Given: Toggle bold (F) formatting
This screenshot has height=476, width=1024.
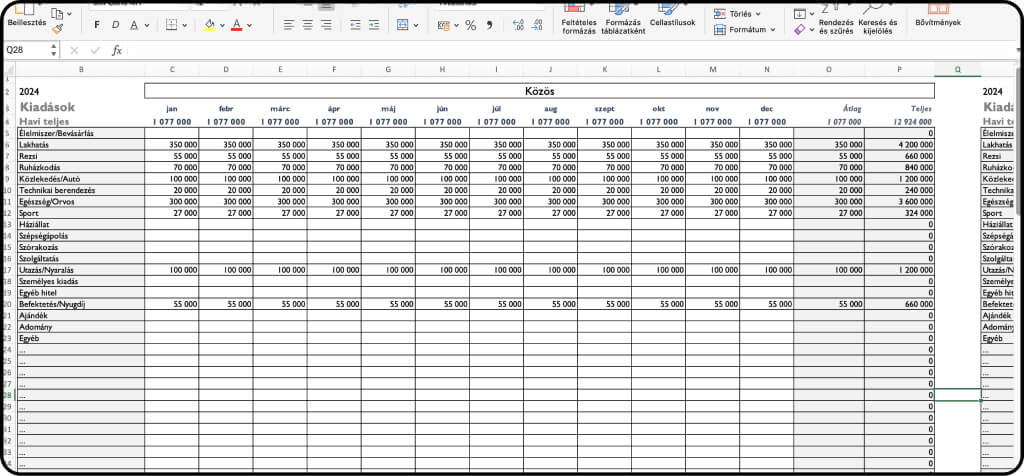Looking at the screenshot, I should 97,25.
